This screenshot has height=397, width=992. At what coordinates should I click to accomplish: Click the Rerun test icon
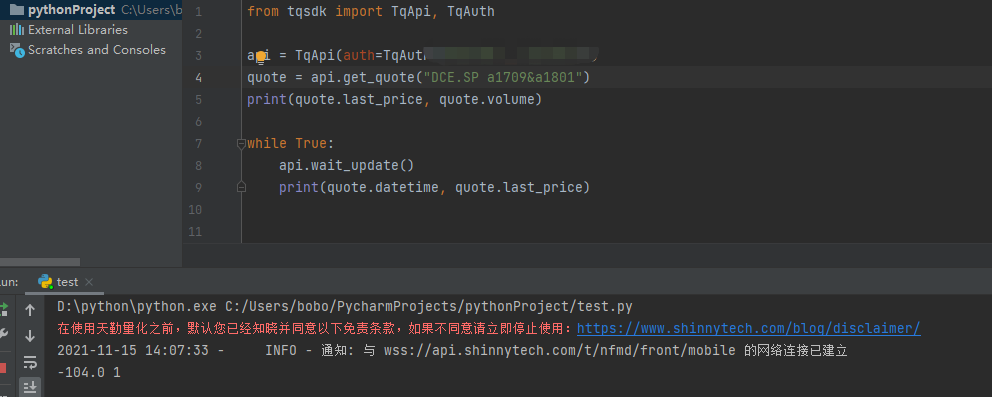[x=3, y=309]
